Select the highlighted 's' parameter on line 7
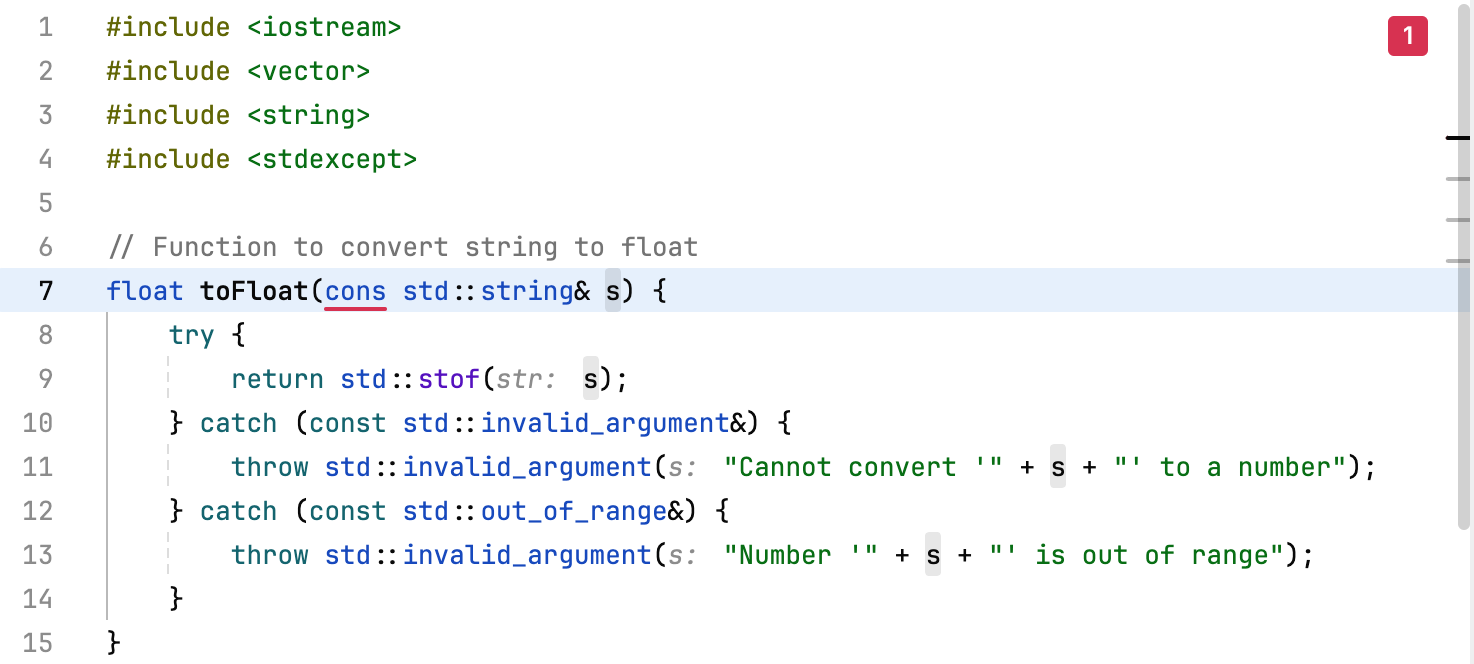Viewport: 1474px width, 664px height. (613, 291)
